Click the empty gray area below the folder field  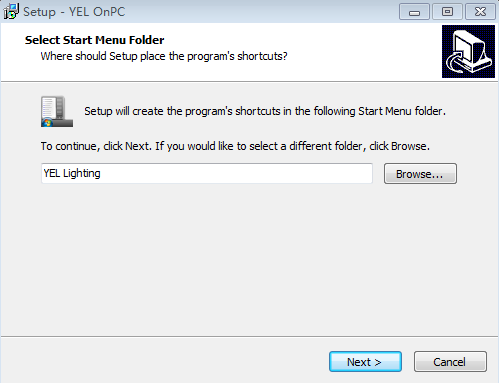(x=249, y=260)
